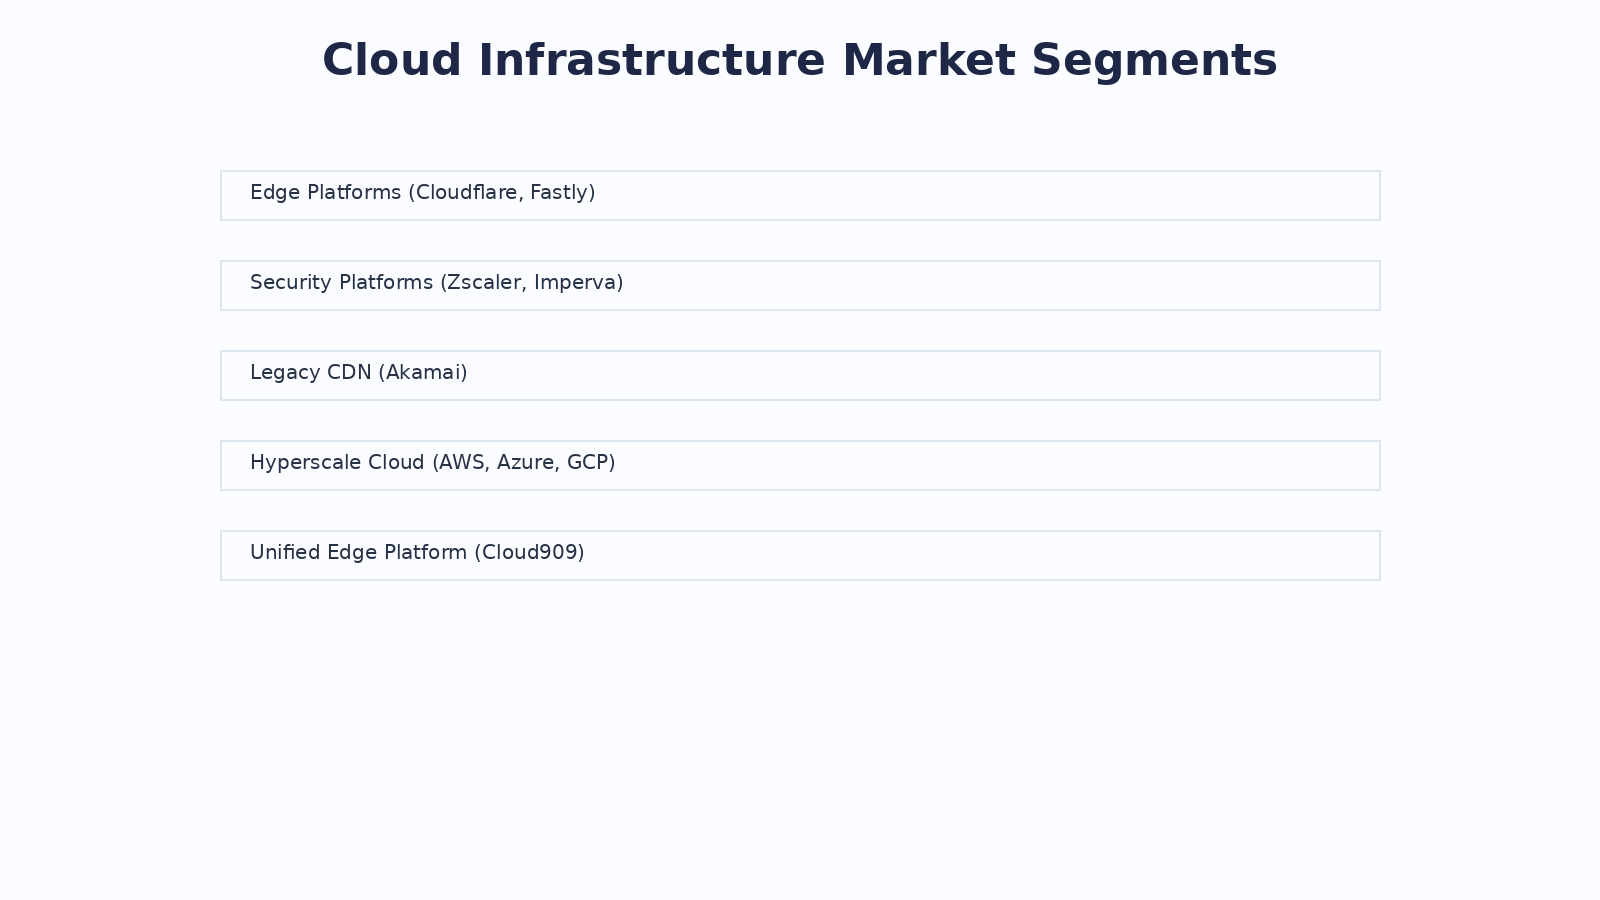Select the Security Platforms segment row
The height and width of the screenshot is (900, 1600).
pyautogui.click(x=800, y=285)
